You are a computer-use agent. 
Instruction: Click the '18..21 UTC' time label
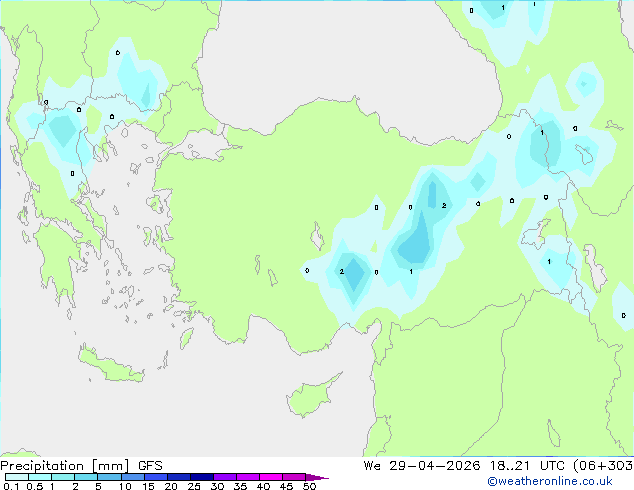[528, 465]
